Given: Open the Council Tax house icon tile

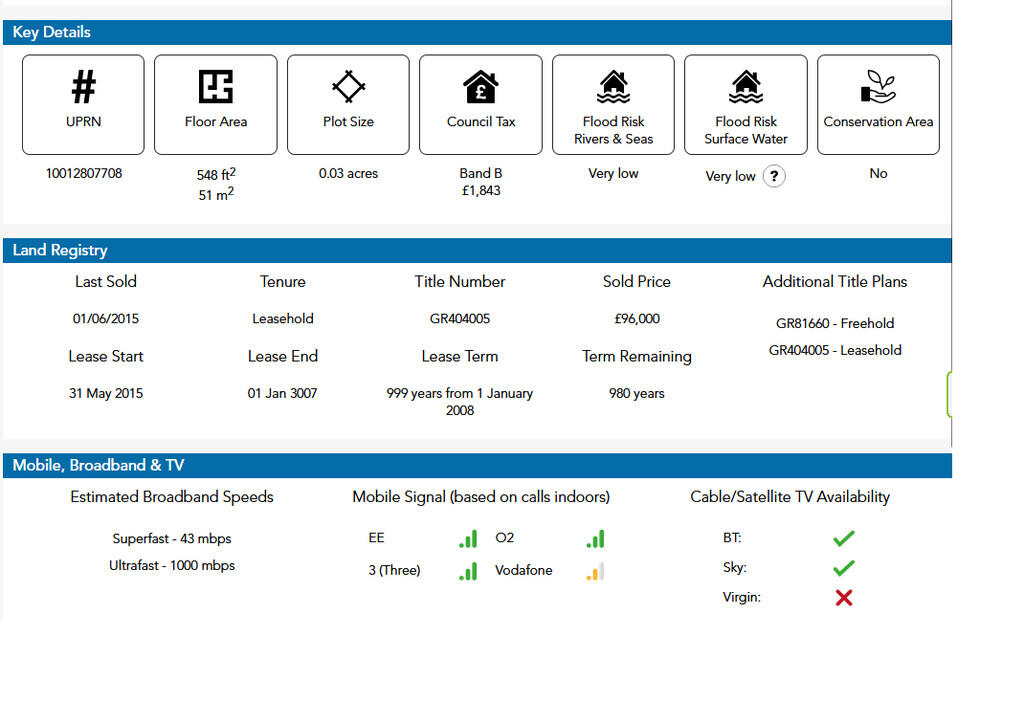Looking at the screenshot, I should tap(481, 105).
